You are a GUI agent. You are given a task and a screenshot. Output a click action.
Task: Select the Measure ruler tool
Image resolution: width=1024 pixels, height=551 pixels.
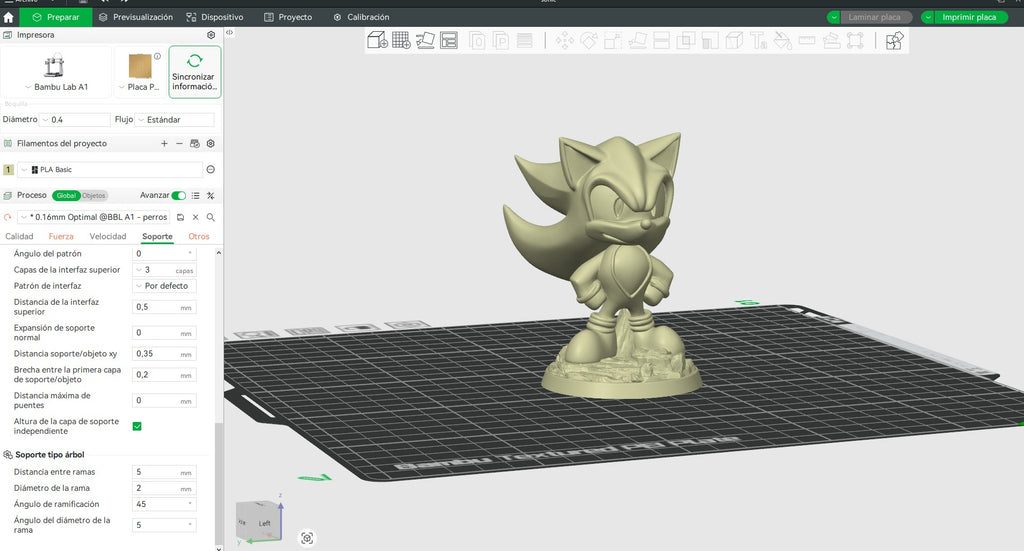coord(807,40)
